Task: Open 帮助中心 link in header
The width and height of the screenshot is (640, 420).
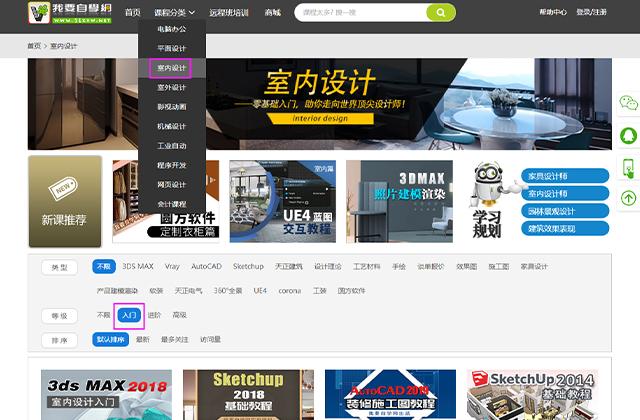Action: pos(553,12)
